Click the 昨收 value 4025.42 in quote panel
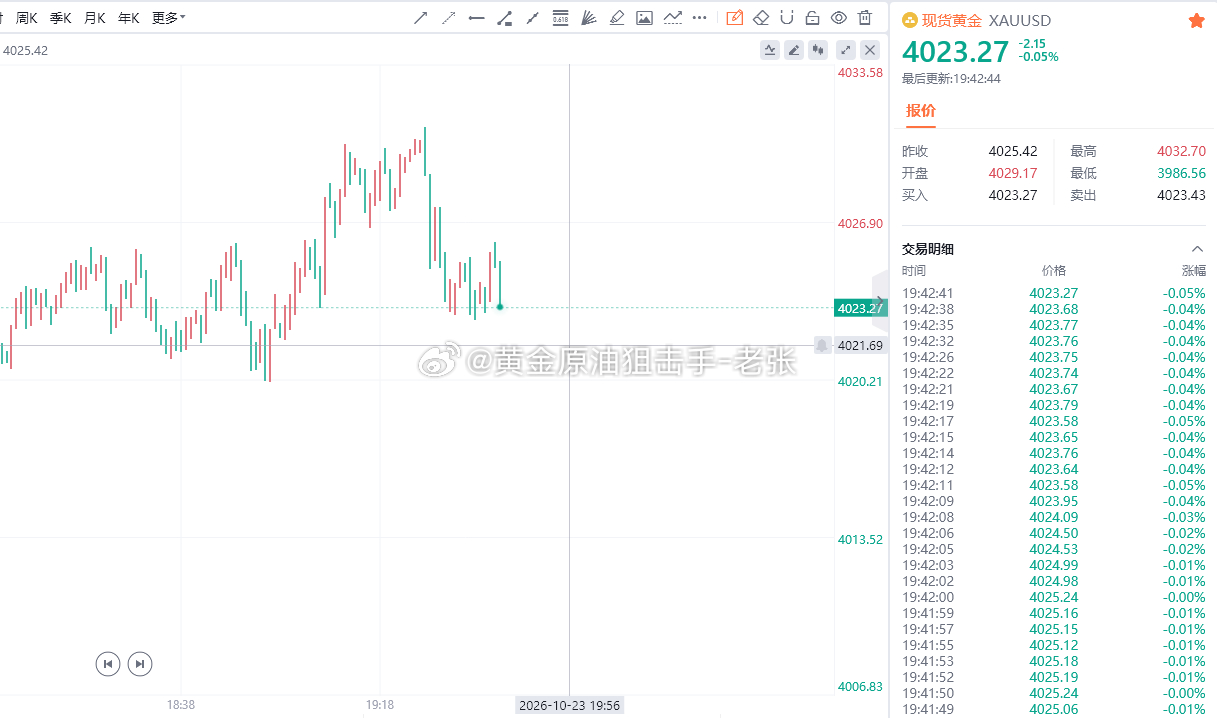The image size is (1217, 718). coord(1013,151)
